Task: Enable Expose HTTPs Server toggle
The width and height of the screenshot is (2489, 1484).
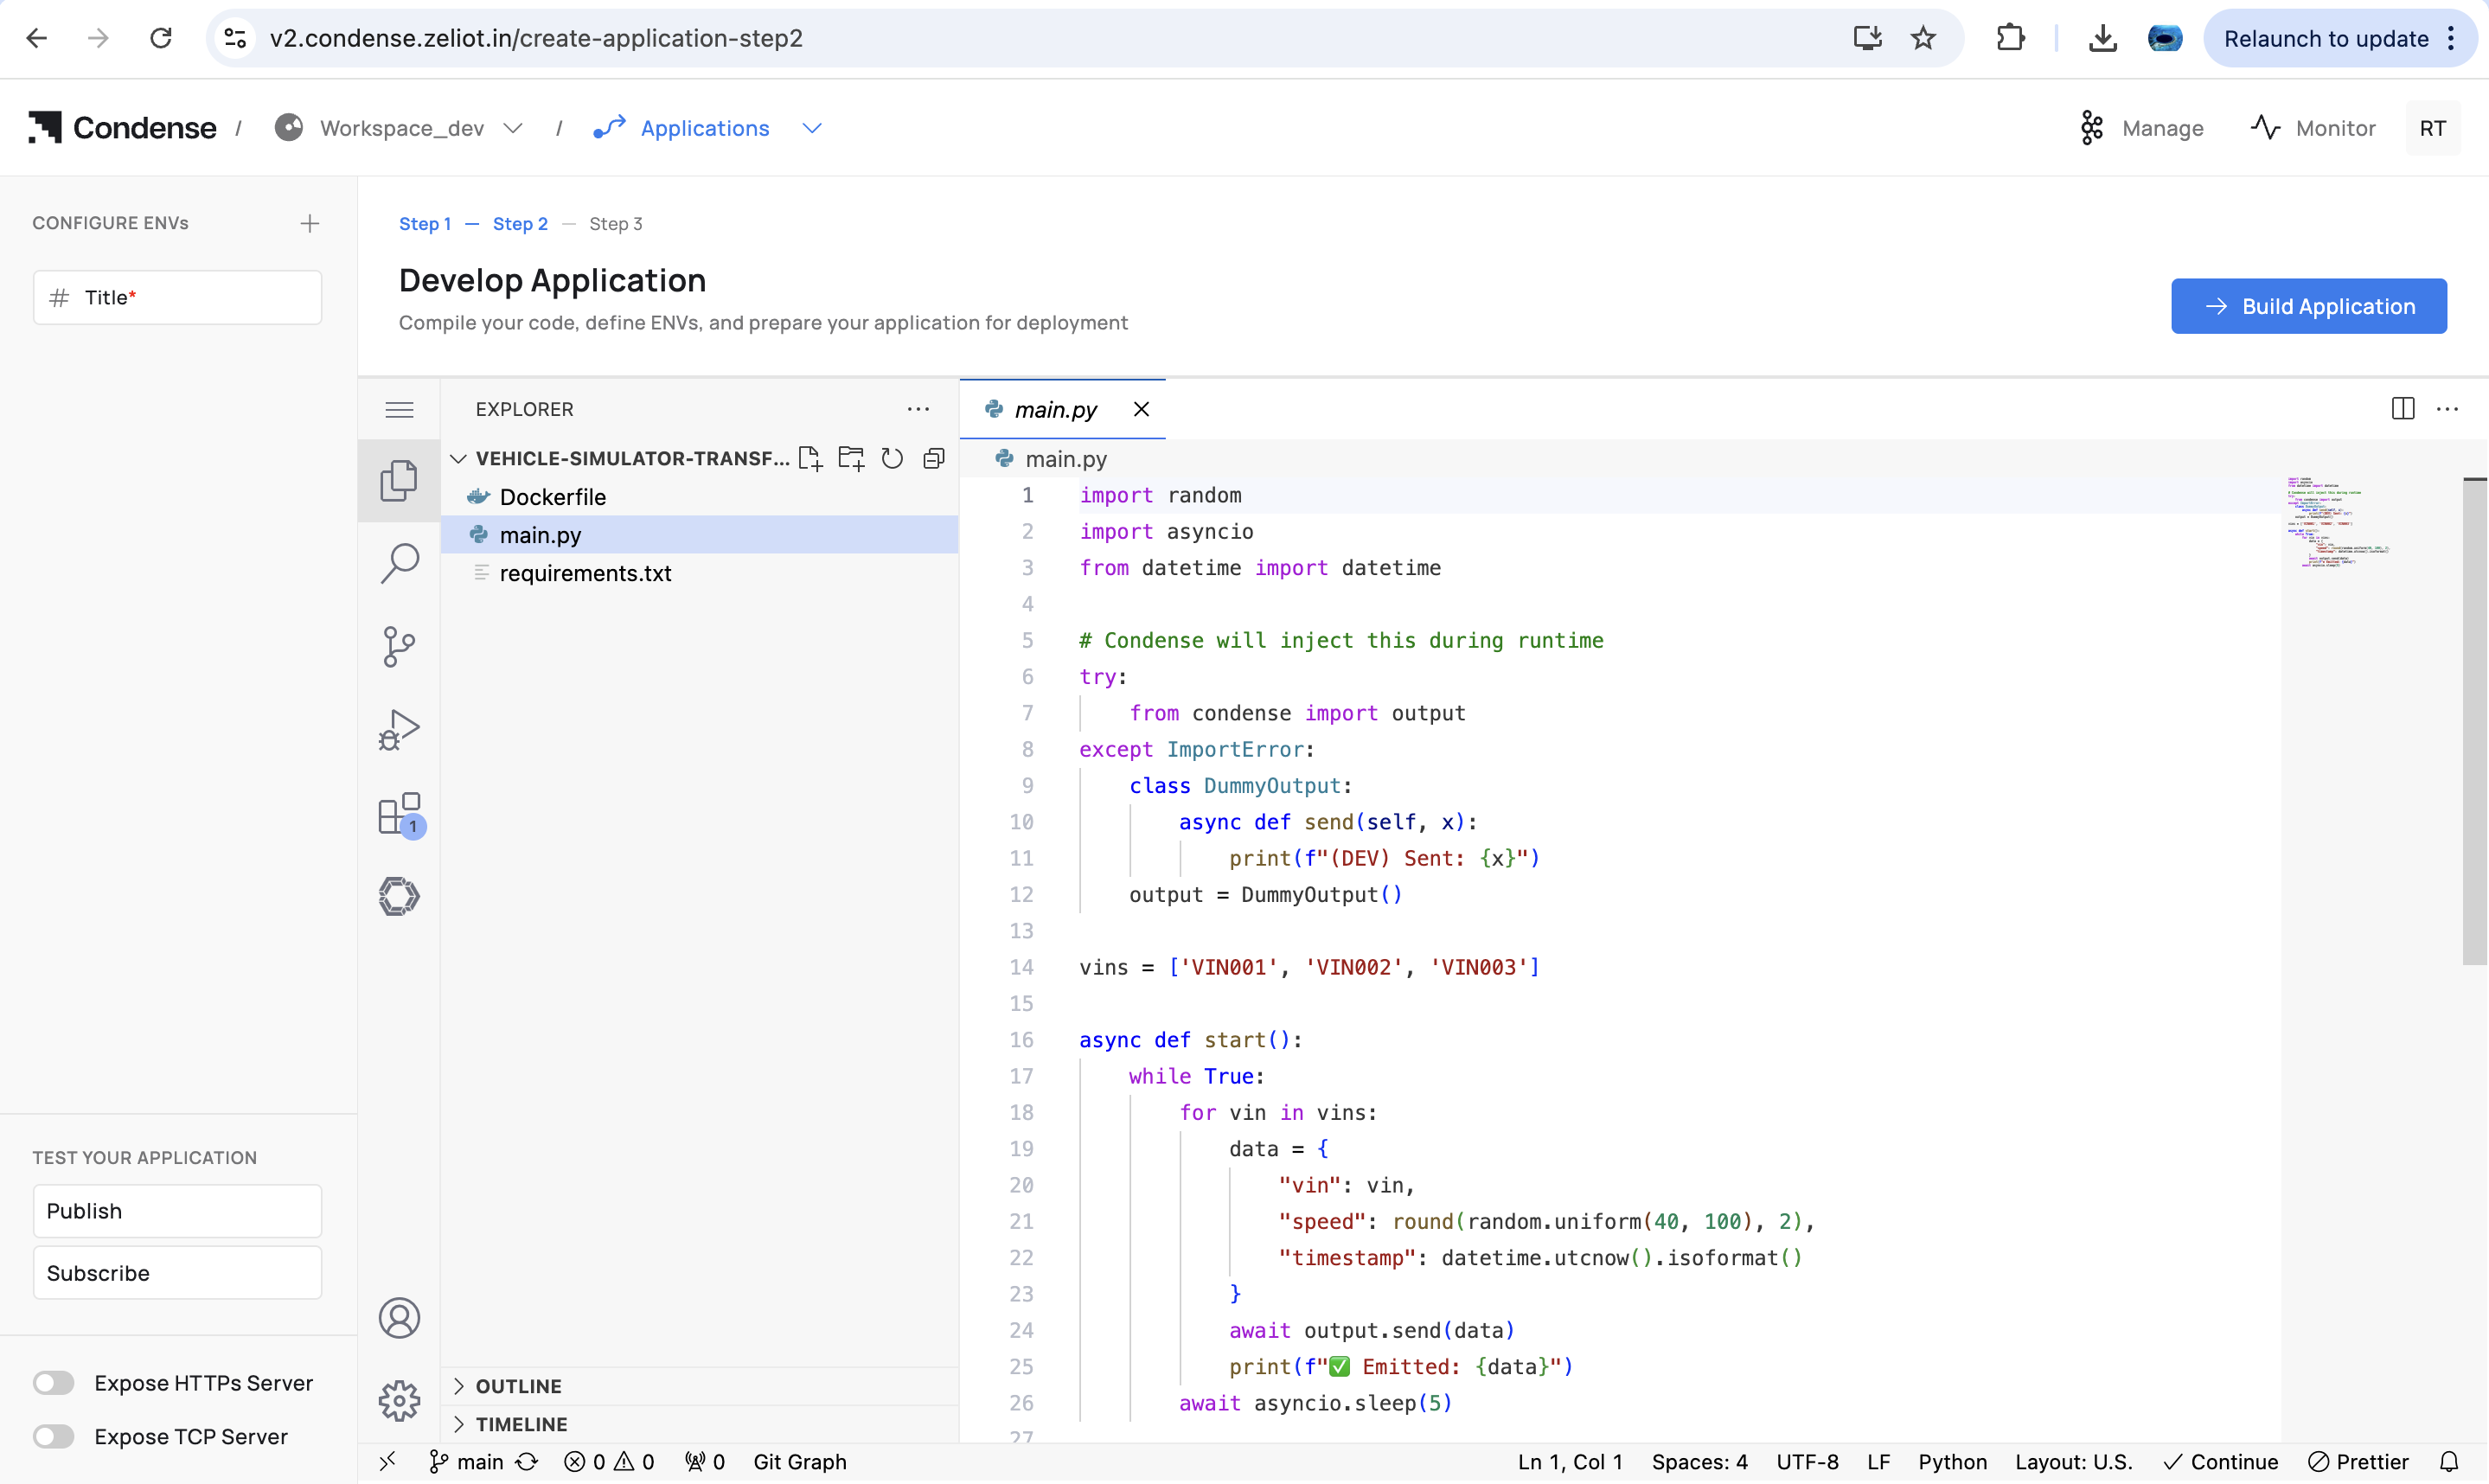Action: click(x=54, y=1383)
